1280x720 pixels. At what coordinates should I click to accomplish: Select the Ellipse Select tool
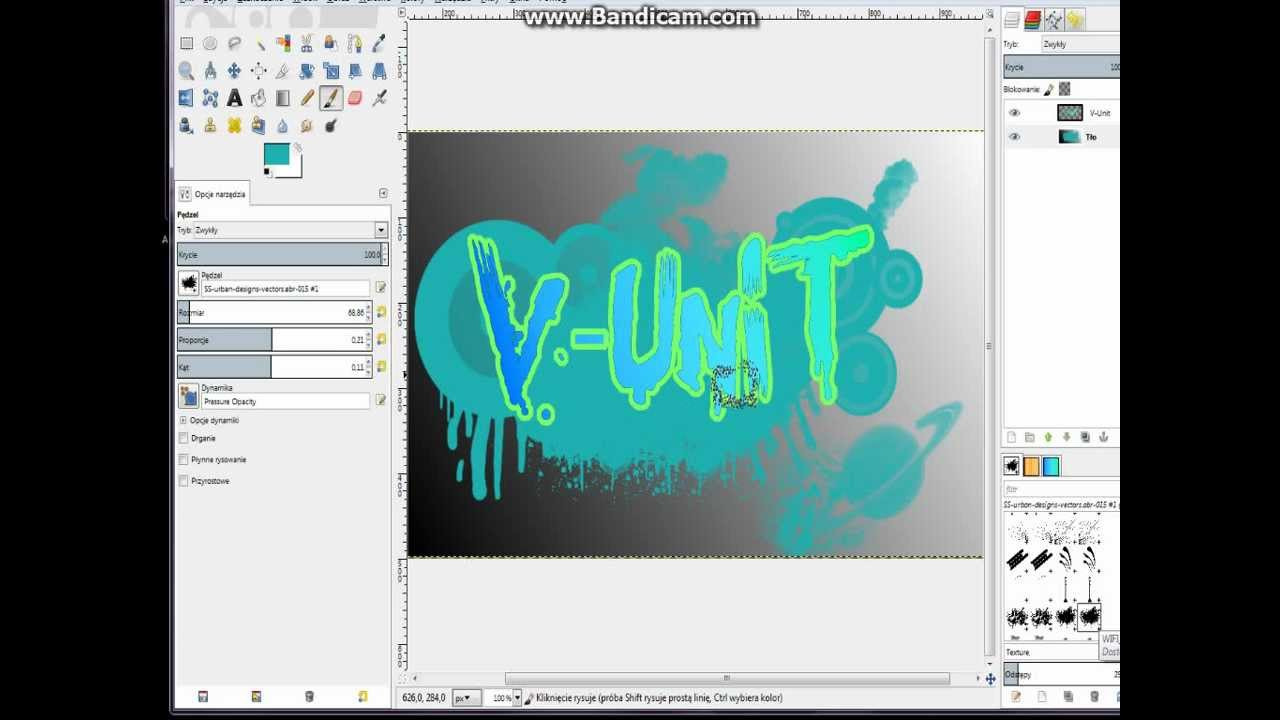pos(210,43)
